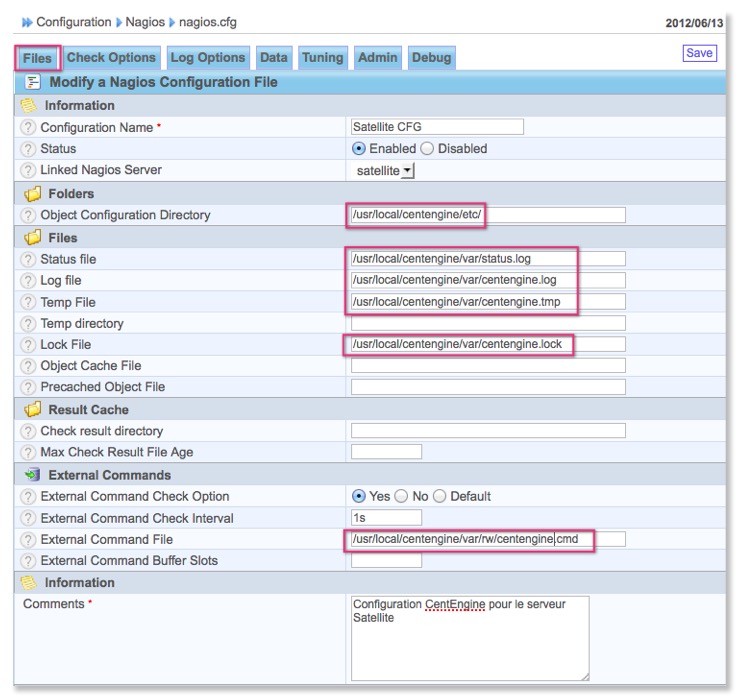Click help icon beside Configuration Name
736x696 pixels.
(x=27, y=127)
